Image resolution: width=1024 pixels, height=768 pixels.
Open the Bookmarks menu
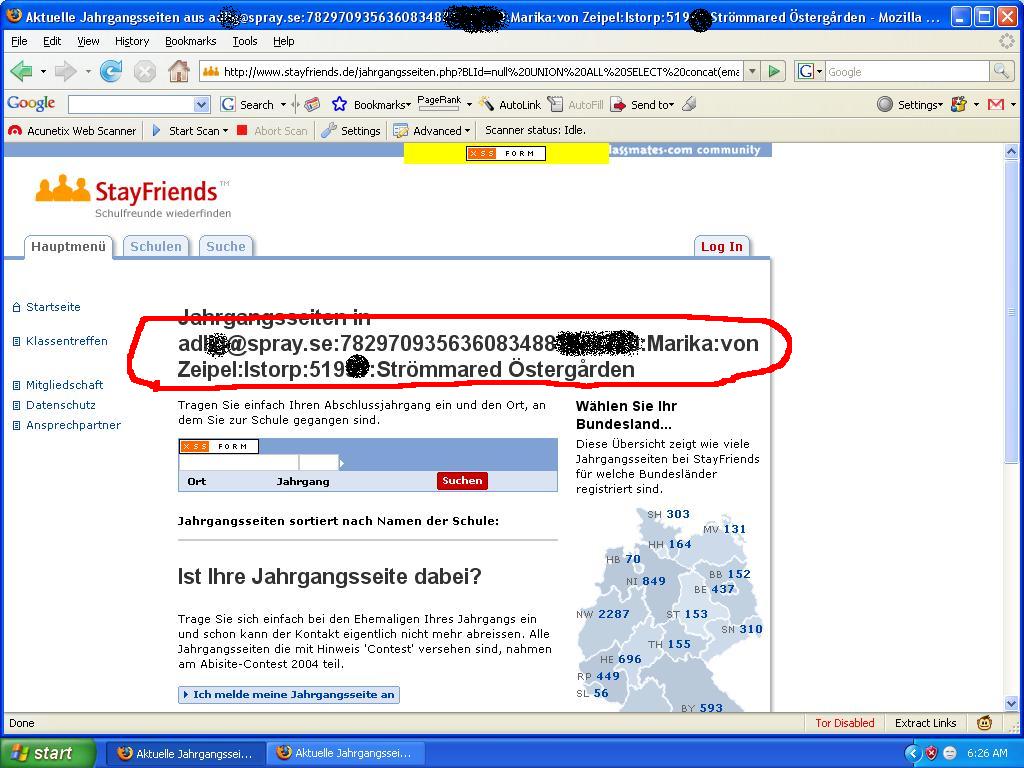pos(191,41)
